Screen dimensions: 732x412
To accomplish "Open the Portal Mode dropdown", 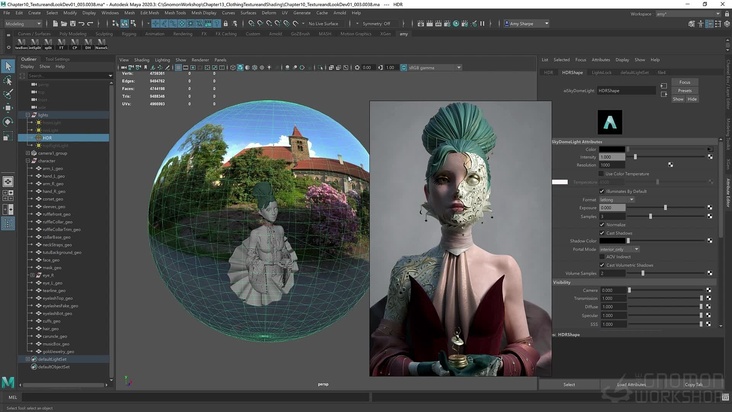I will [x=618, y=248].
